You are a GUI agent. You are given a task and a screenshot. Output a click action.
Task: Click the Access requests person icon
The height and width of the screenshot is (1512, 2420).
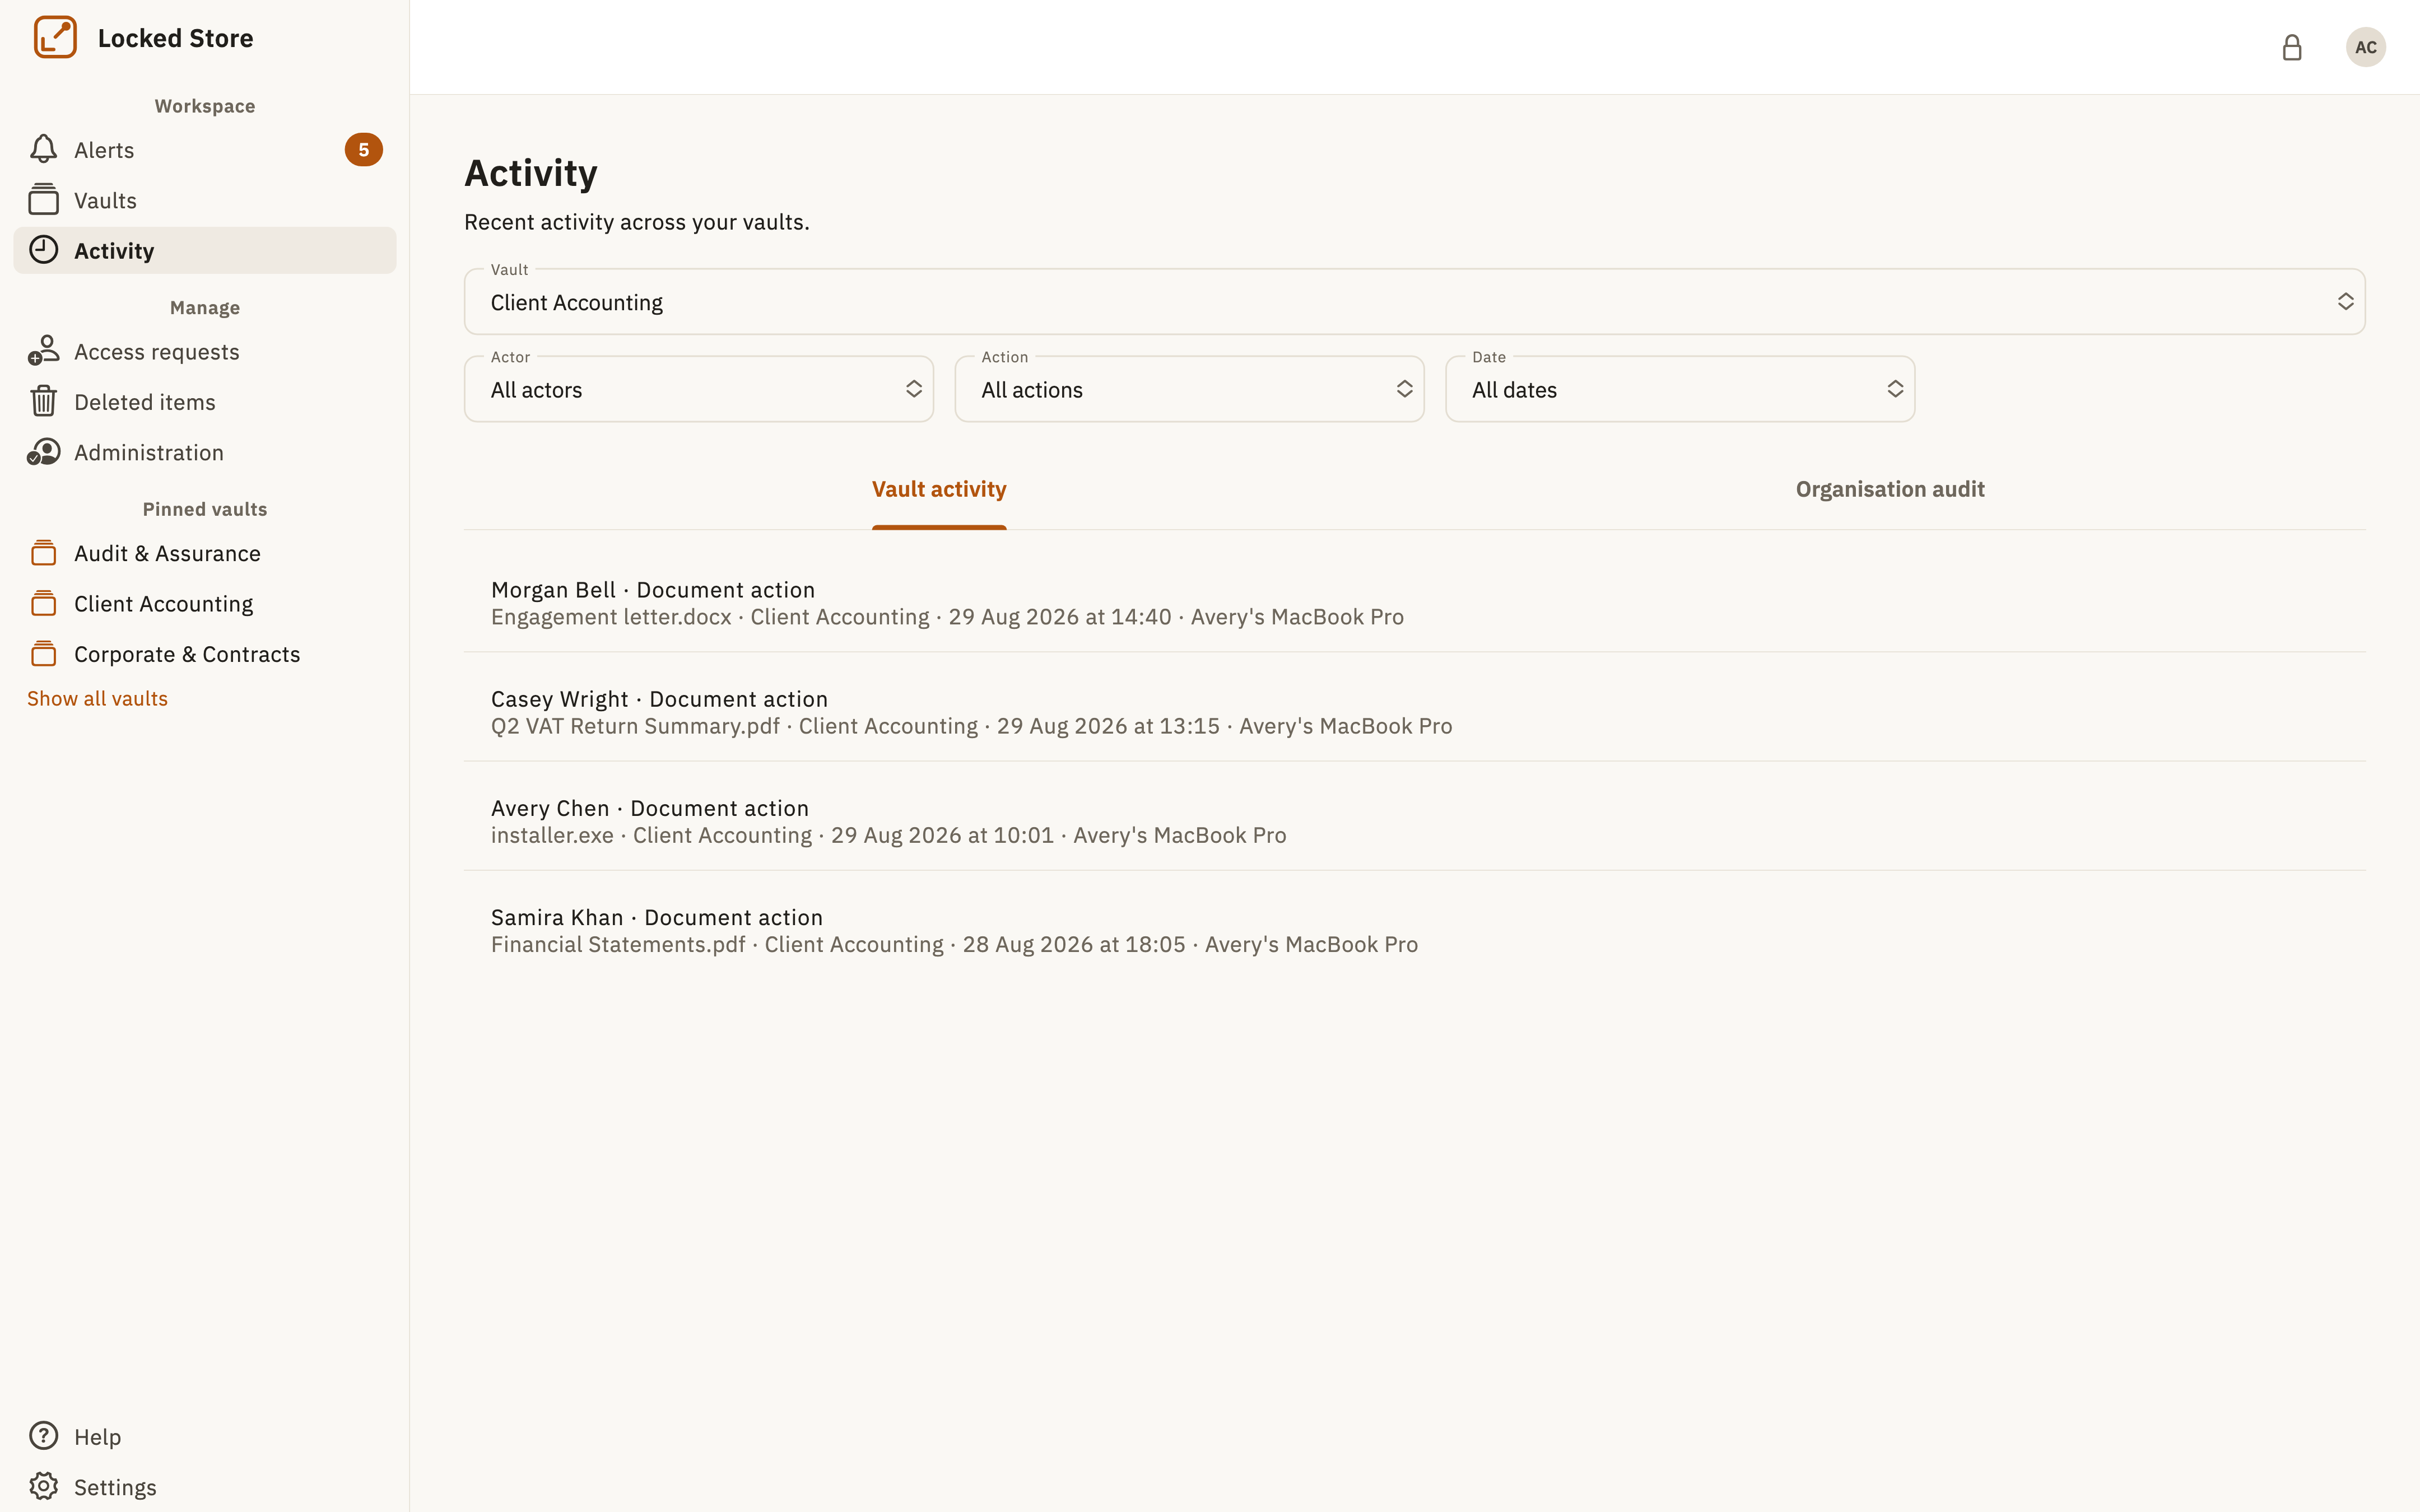point(43,351)
